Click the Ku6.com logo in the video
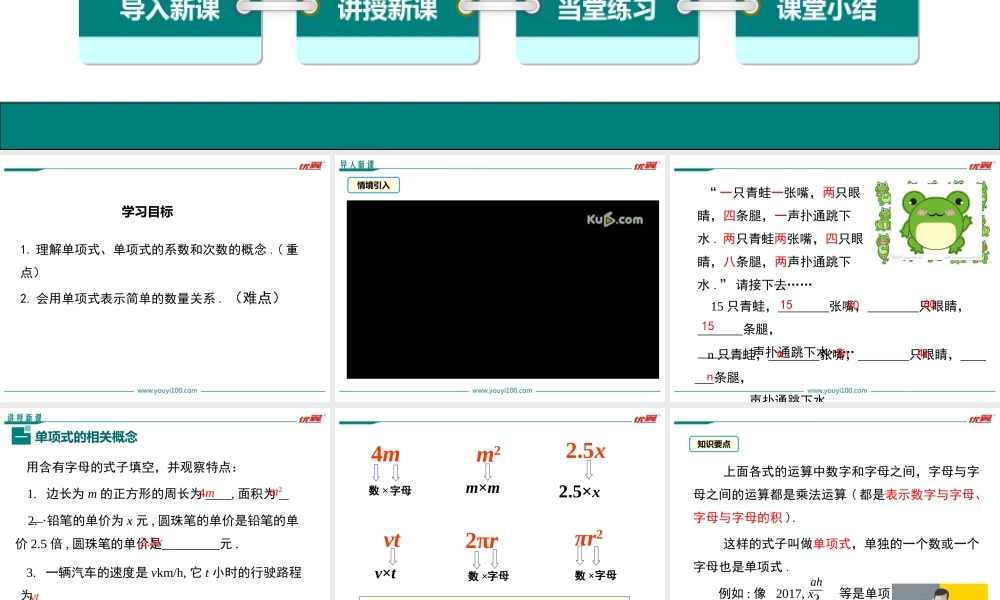This screenshot has height=600, width=1000. (614, 219)
